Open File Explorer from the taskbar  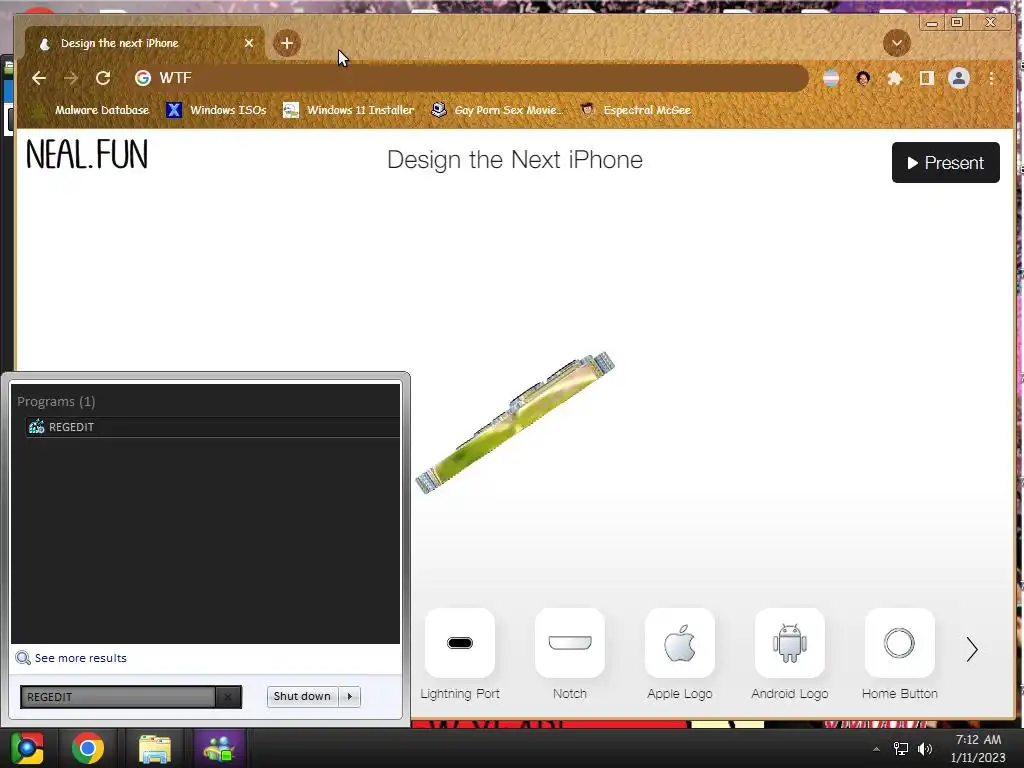pos(155,748)
